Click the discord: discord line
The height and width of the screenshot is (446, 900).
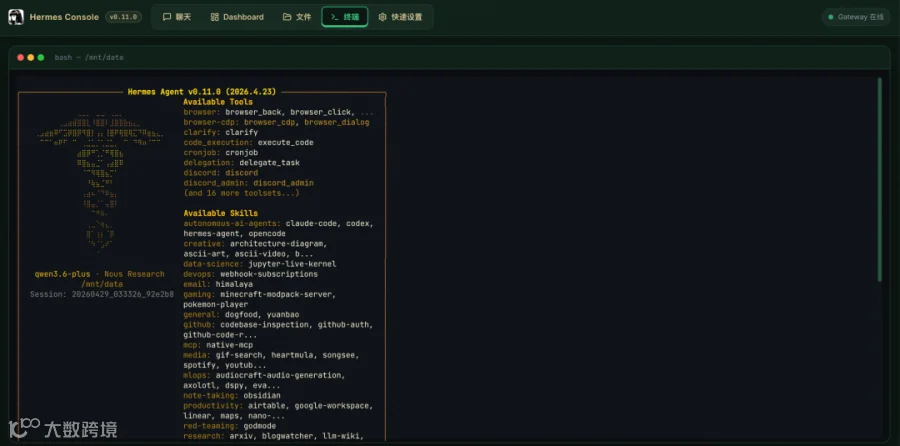click(220, 173)
